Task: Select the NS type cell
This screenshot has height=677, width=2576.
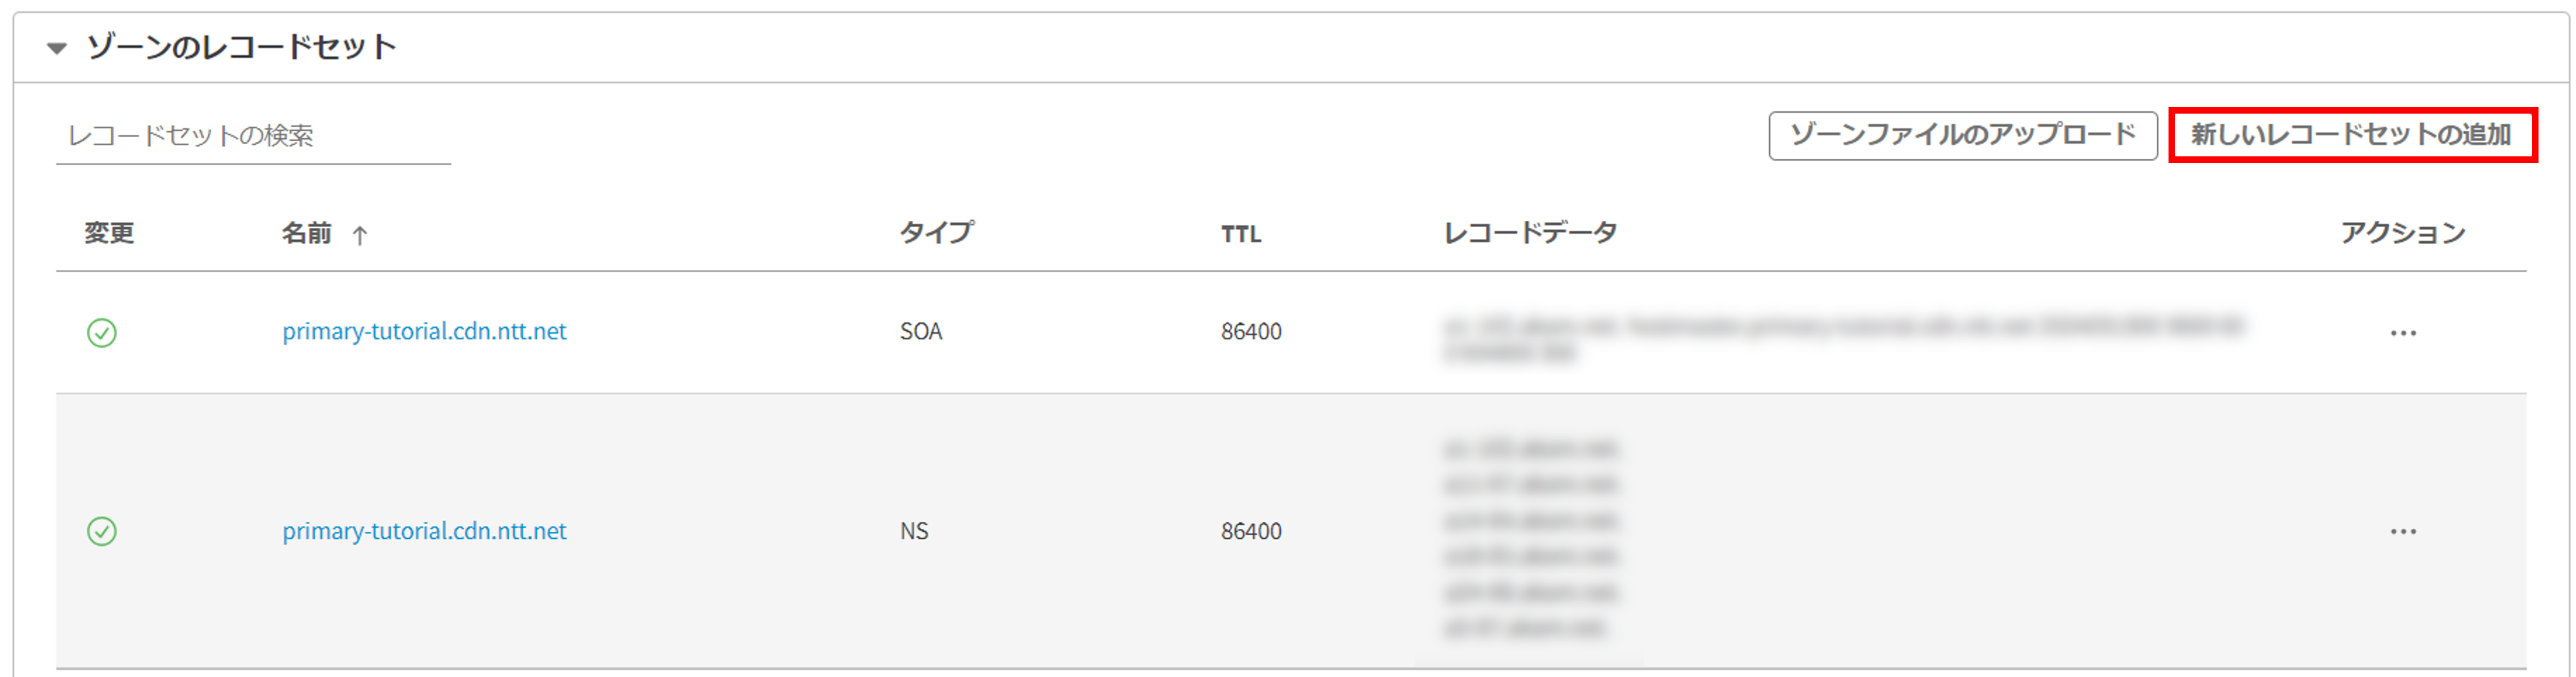Action: pos(913,531)
